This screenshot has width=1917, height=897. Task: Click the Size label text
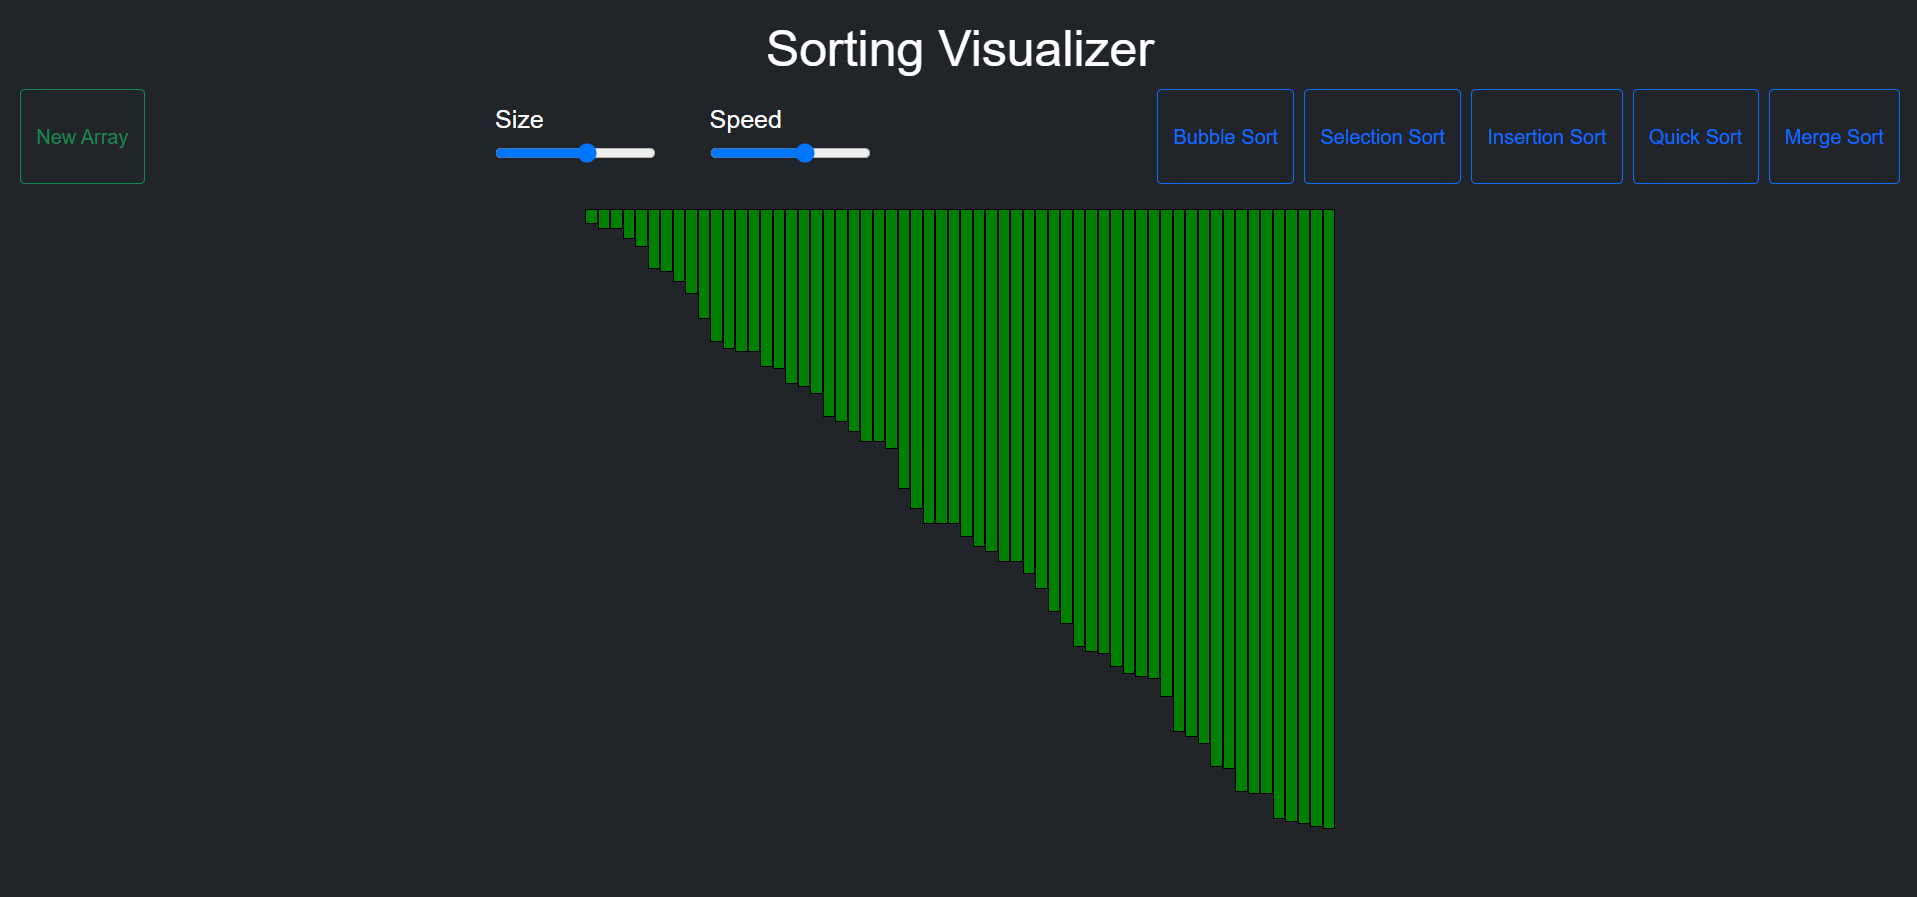[519, 119]
